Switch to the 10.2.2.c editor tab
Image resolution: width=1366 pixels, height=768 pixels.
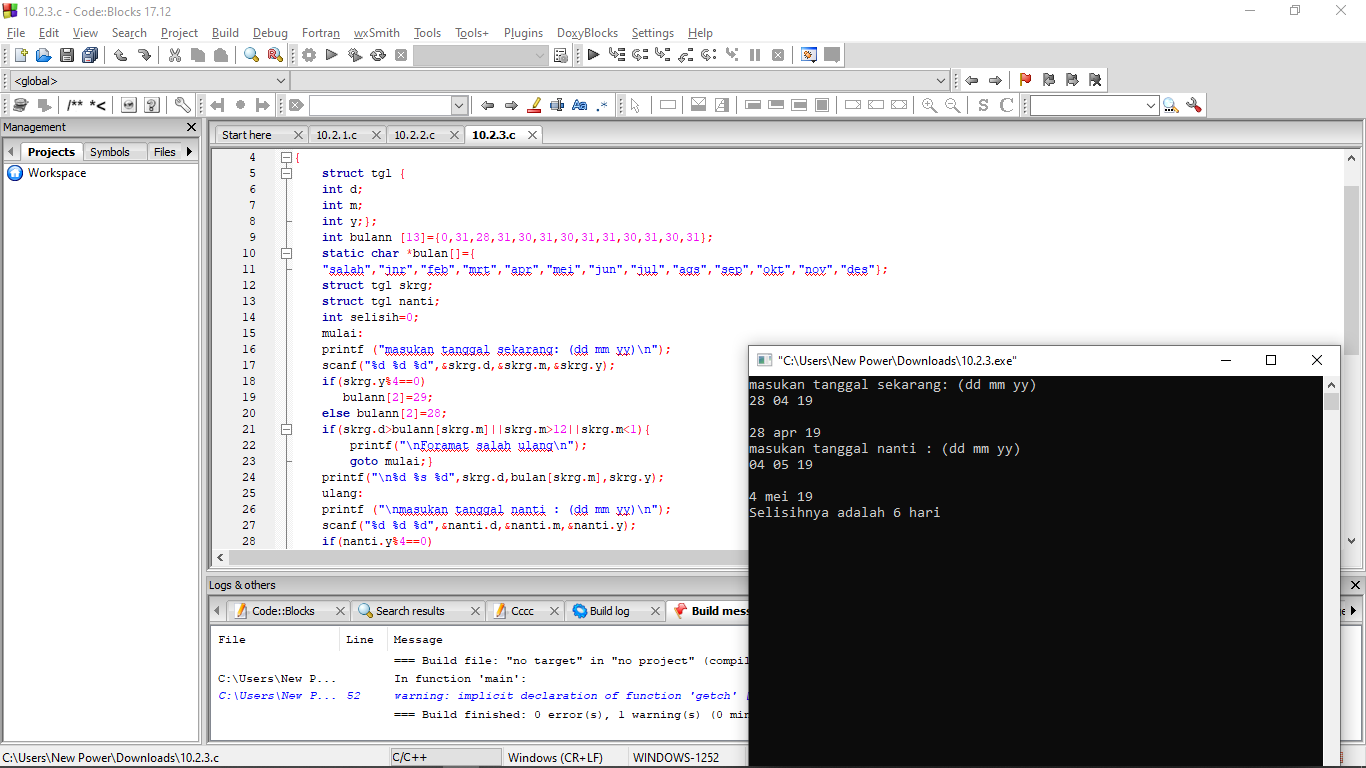pos(414,134)
